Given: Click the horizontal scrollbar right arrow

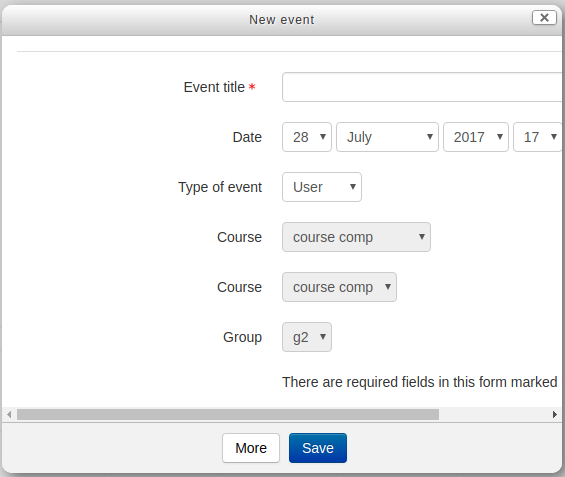Looking at the screenshot, I should [555, 415].
